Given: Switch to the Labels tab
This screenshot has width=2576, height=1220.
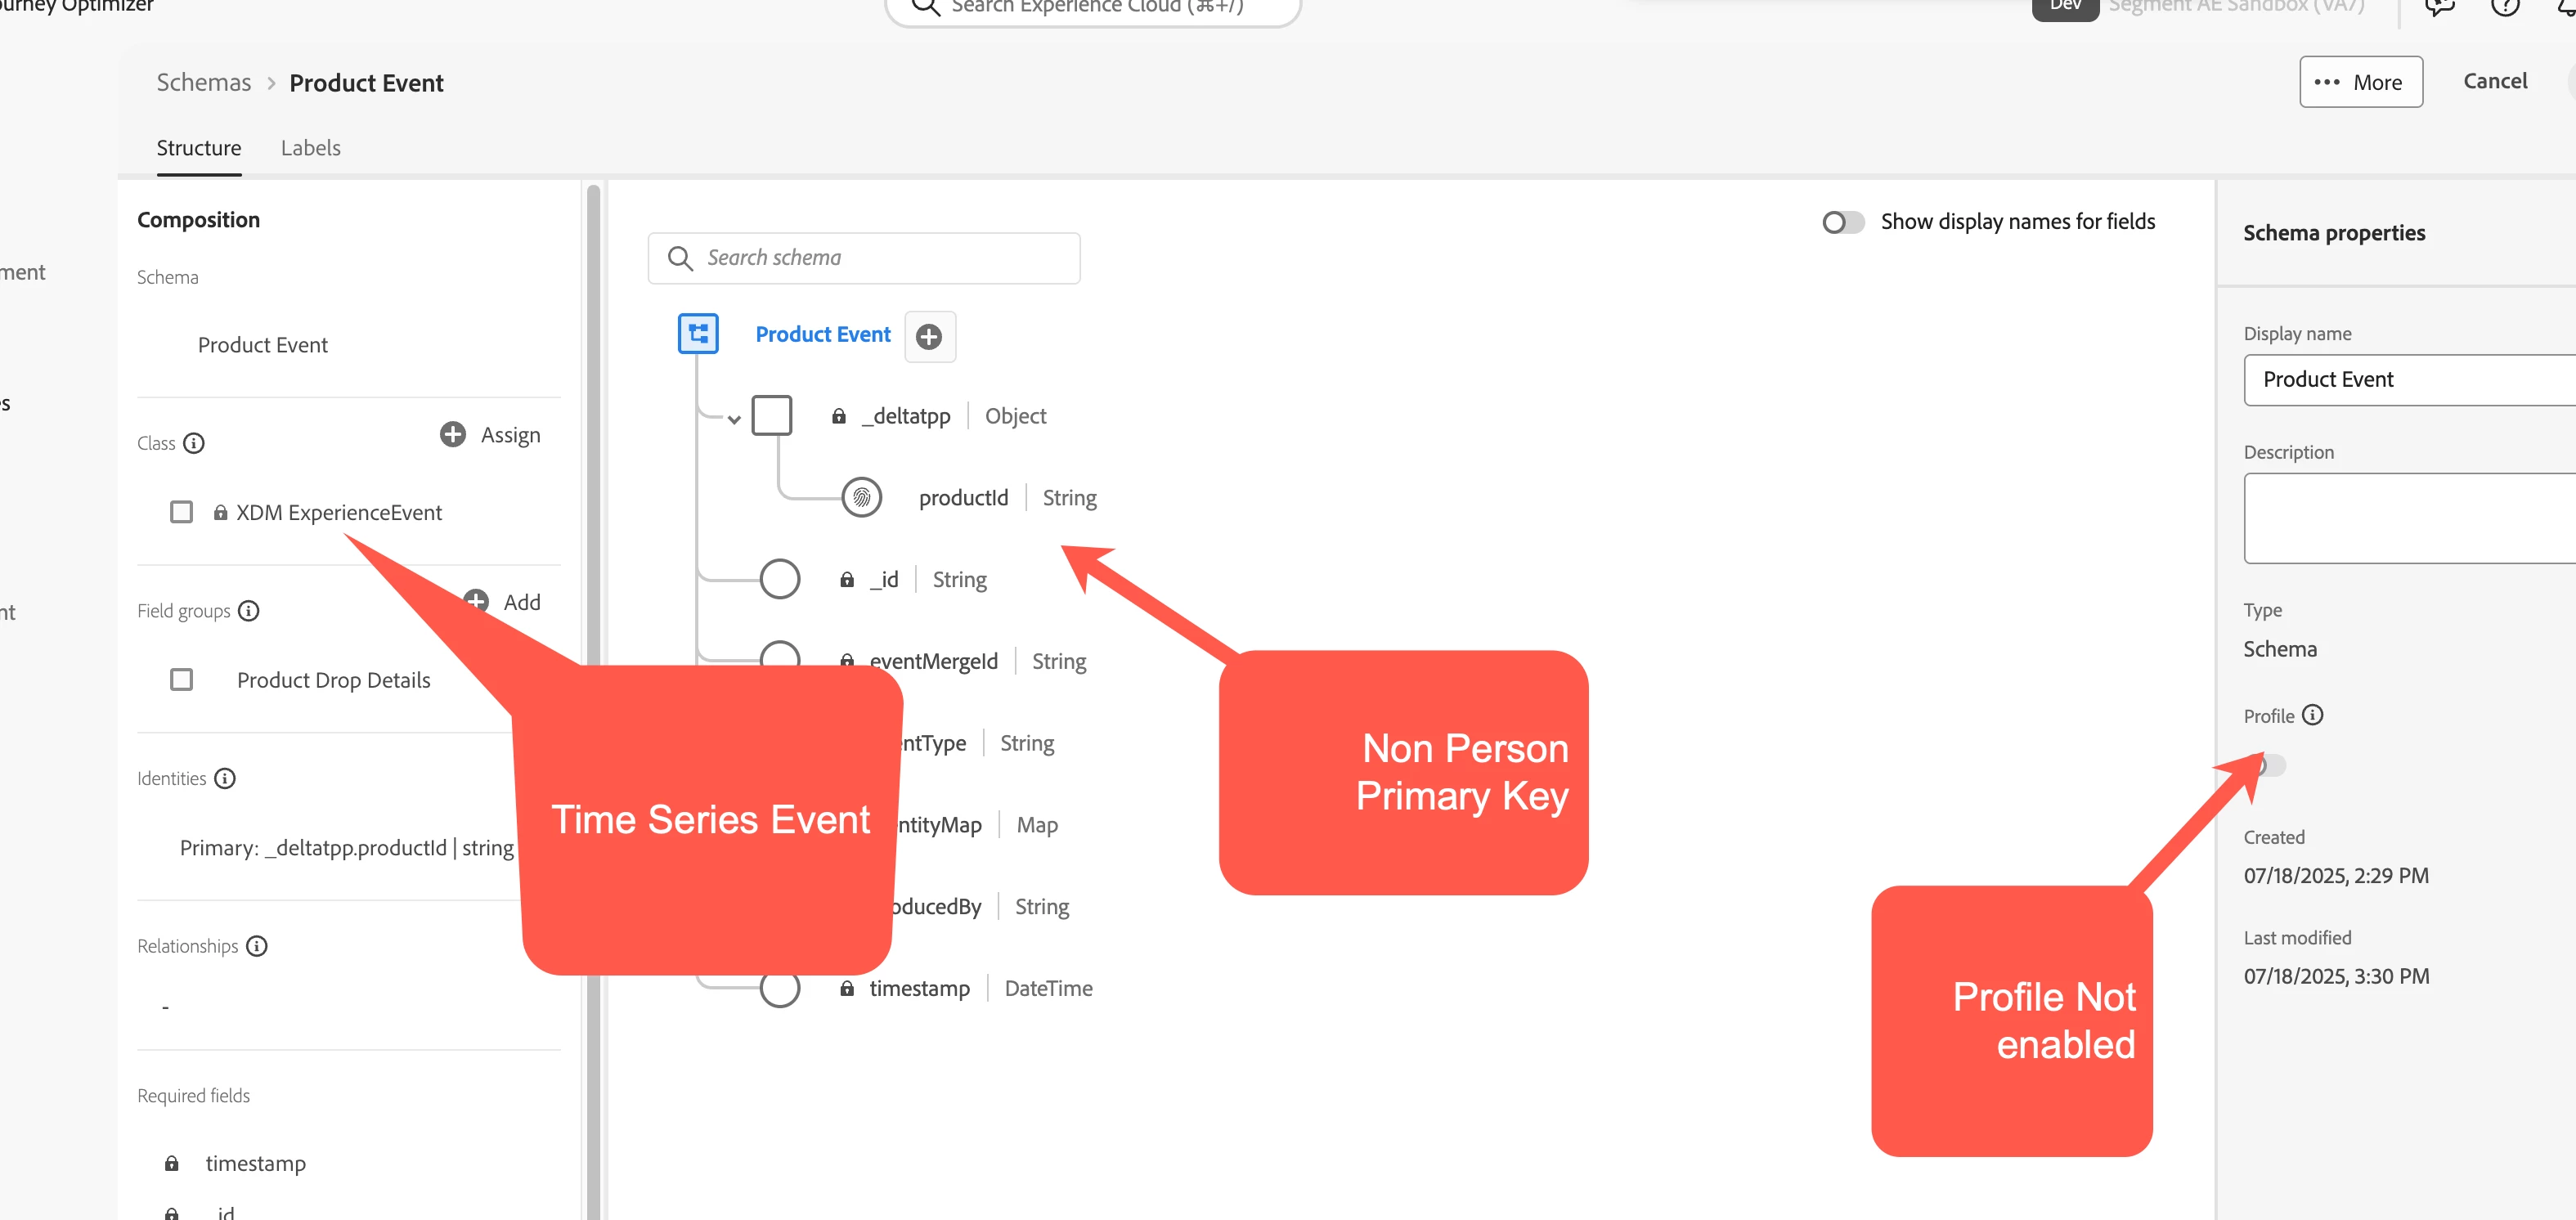Looking at the screenshot, I should click(310, 148).
